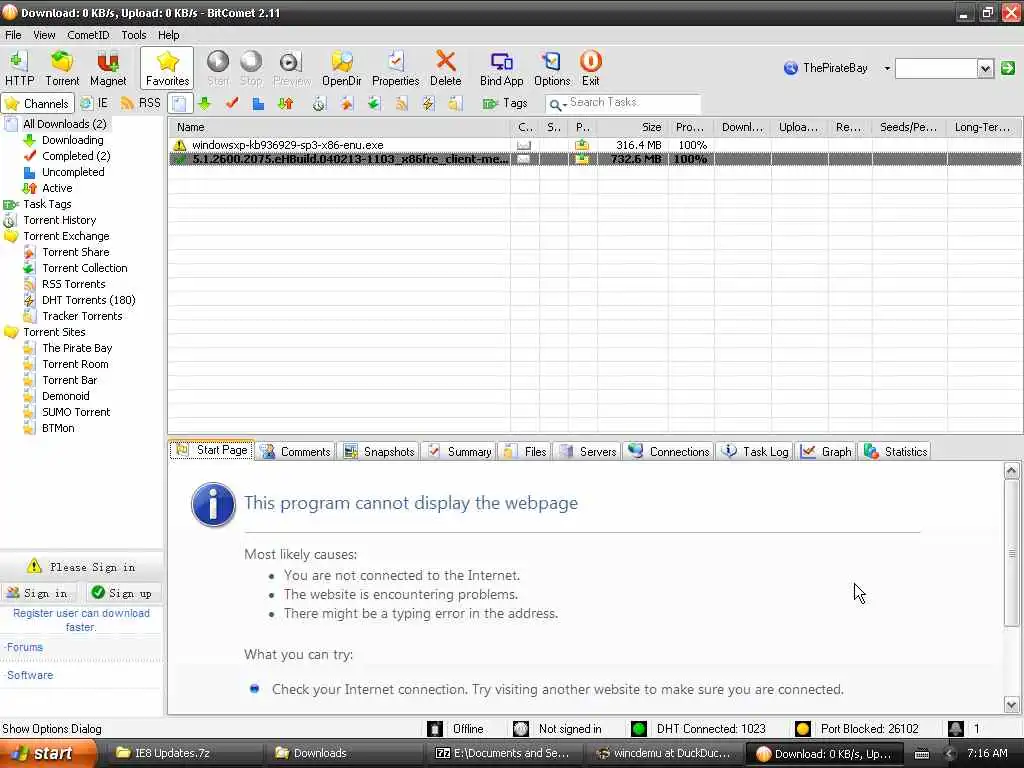The height and width of the screenshot is (768, 1024).
Task: Add a Magnet link
Action: (x=108, y=69)
